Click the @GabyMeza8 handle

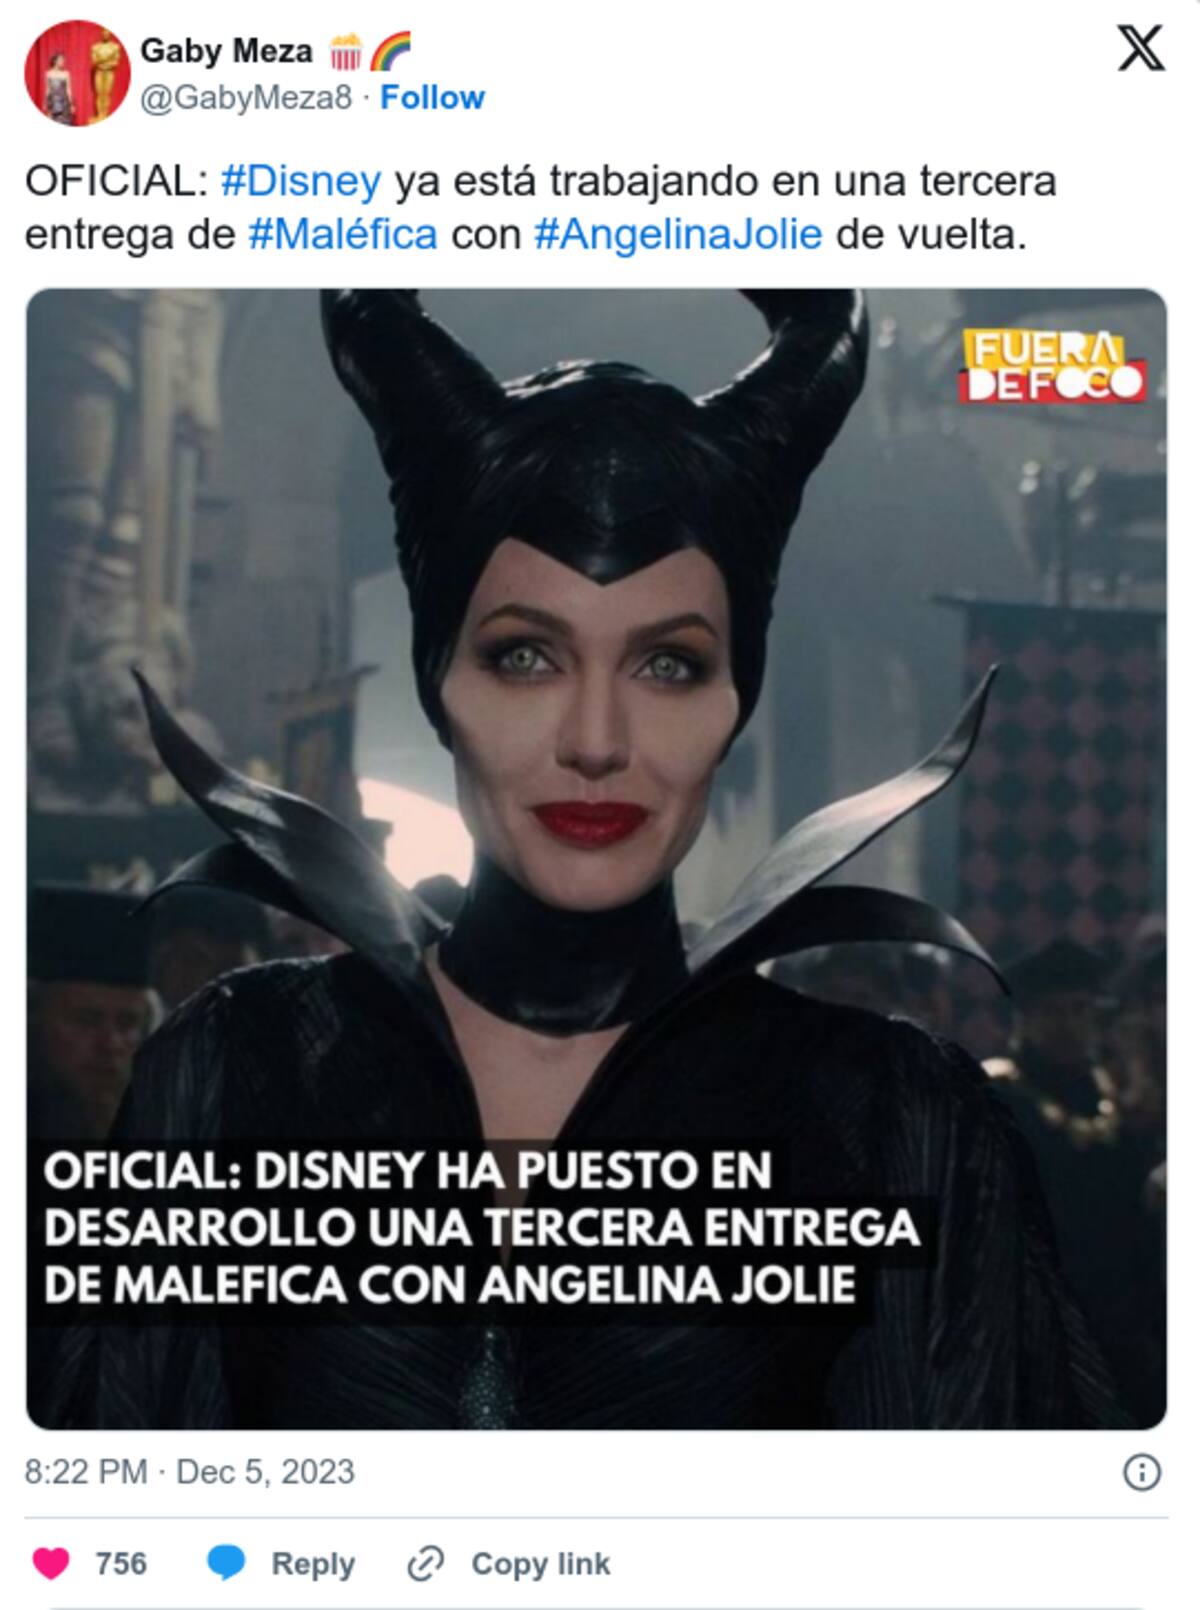(245, 98)
